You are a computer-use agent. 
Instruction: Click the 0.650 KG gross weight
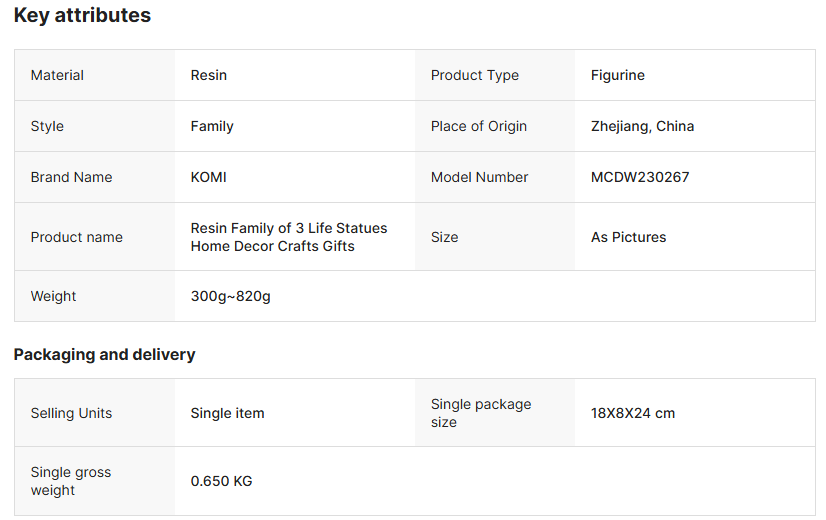pyautogui.click(x=221, y=481)
